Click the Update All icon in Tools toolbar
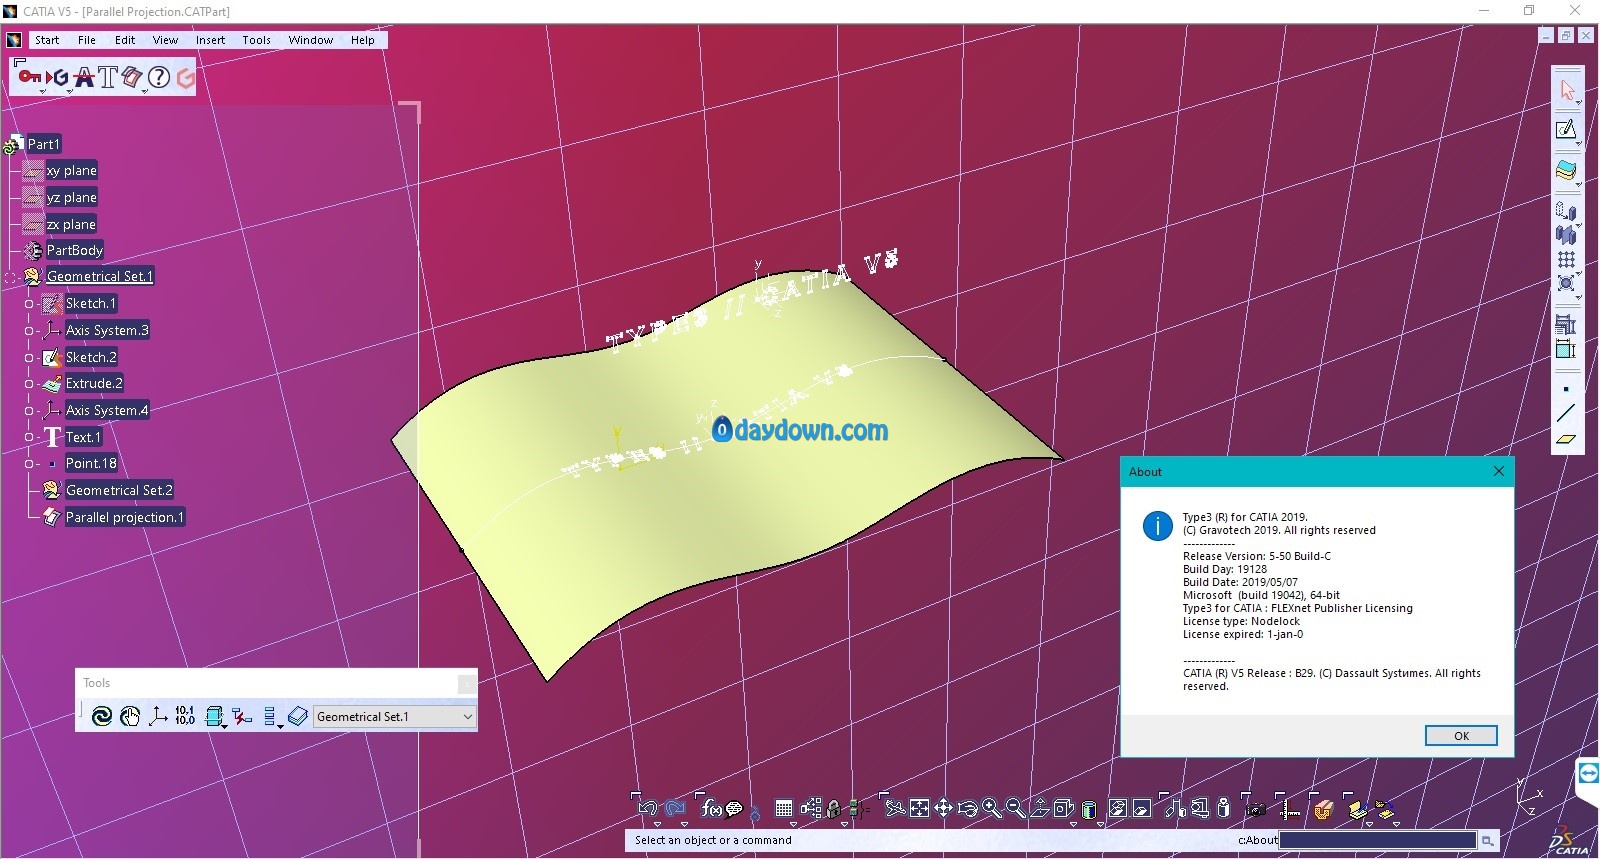The image size is (1600, 859). click(101, 716)
